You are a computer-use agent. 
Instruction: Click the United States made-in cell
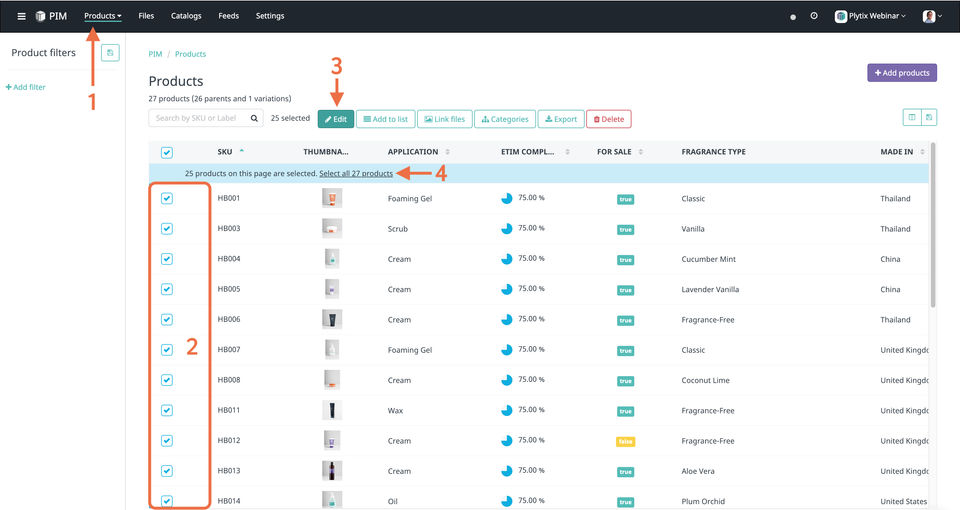pos(904,501)
